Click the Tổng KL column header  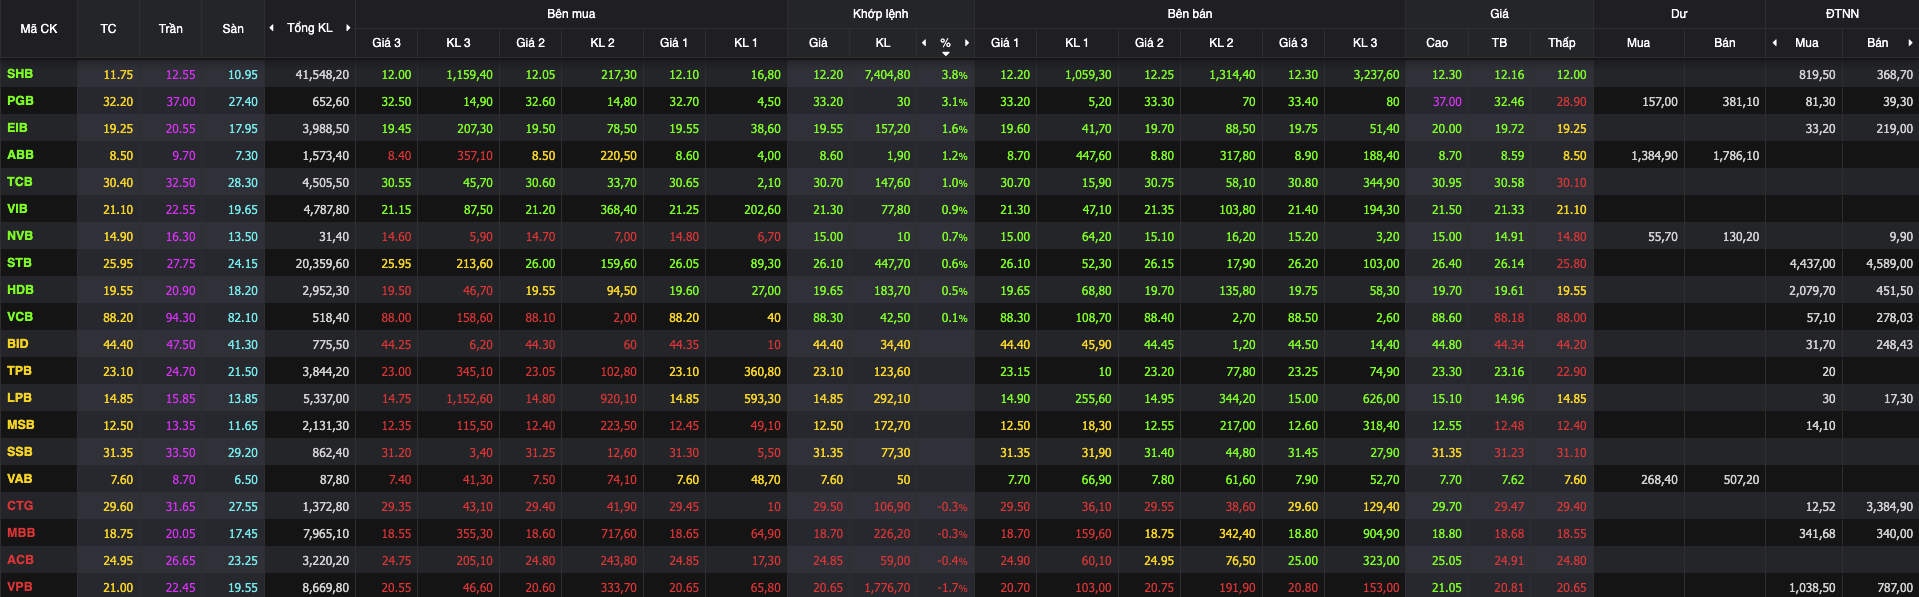(310, 28)
